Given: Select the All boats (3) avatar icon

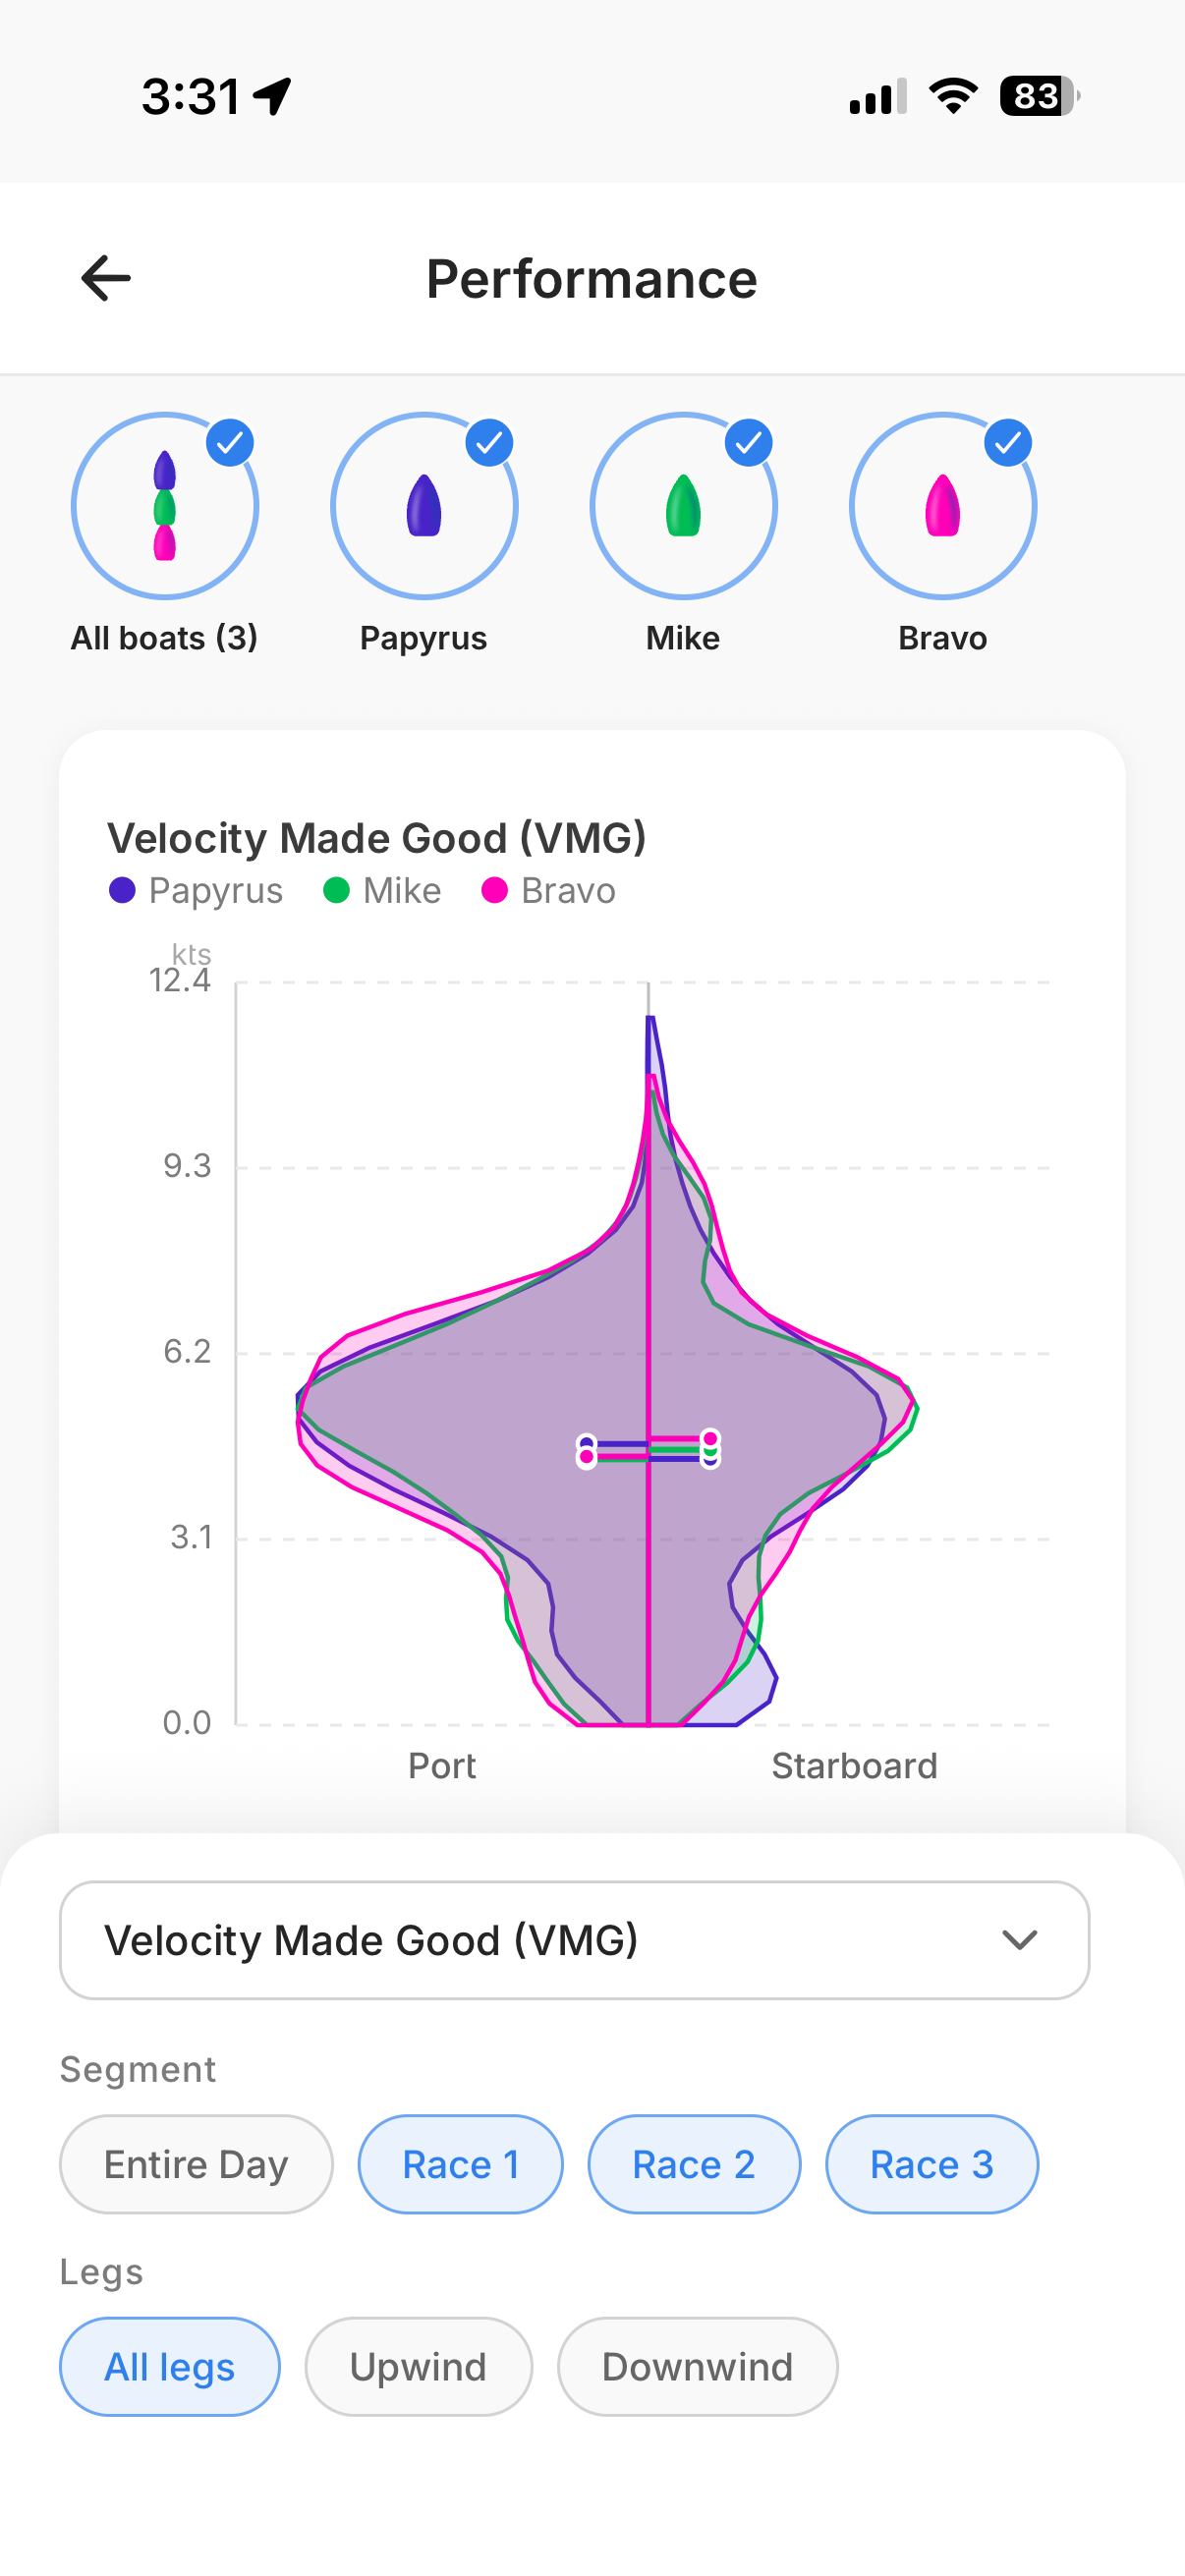Looking at the screenshot, I should tap(165, 507).
